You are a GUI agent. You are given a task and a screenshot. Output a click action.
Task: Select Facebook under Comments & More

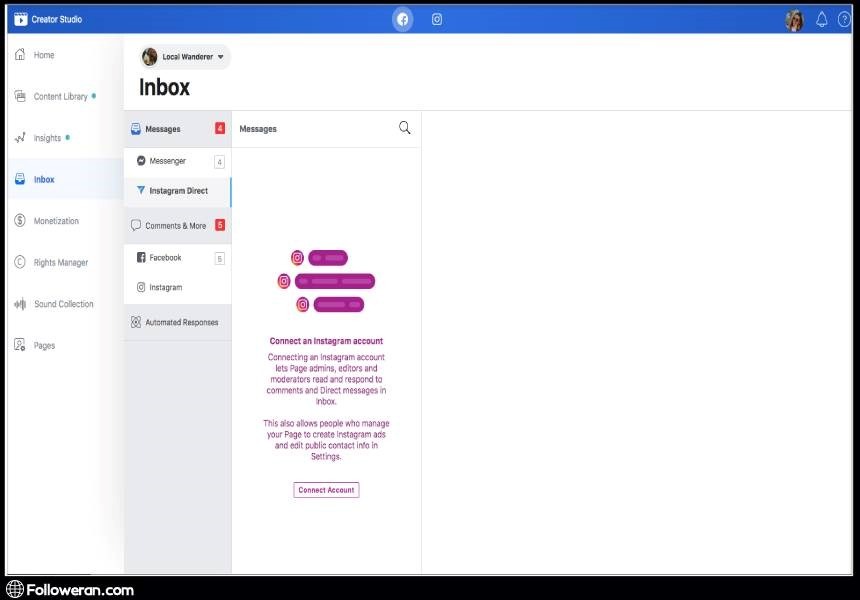pyautogui.click(x=165, y=258)
